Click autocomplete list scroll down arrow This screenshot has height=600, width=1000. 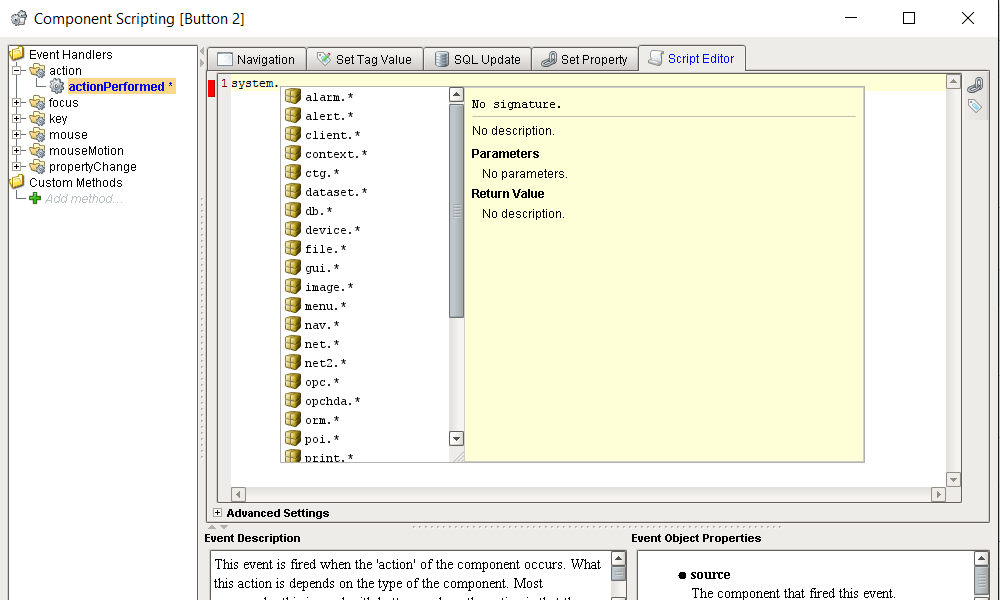(x=456, y=439)
